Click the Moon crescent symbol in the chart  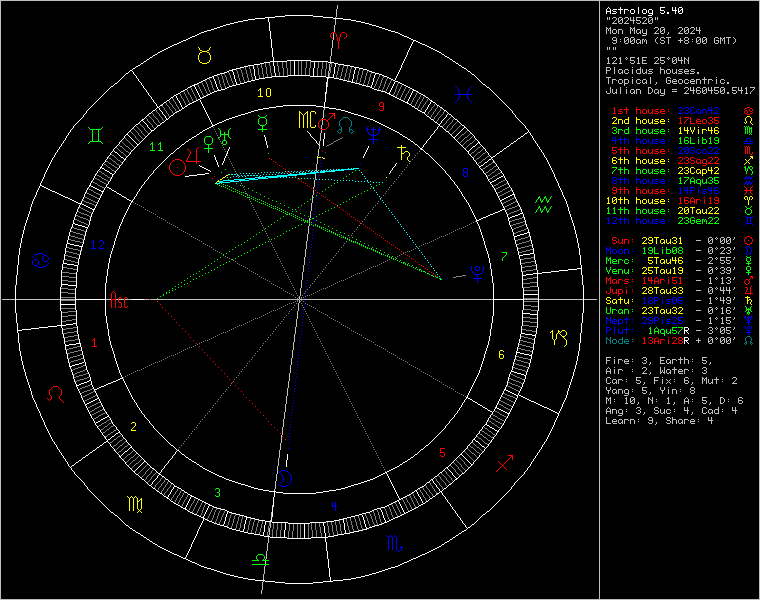285,478
